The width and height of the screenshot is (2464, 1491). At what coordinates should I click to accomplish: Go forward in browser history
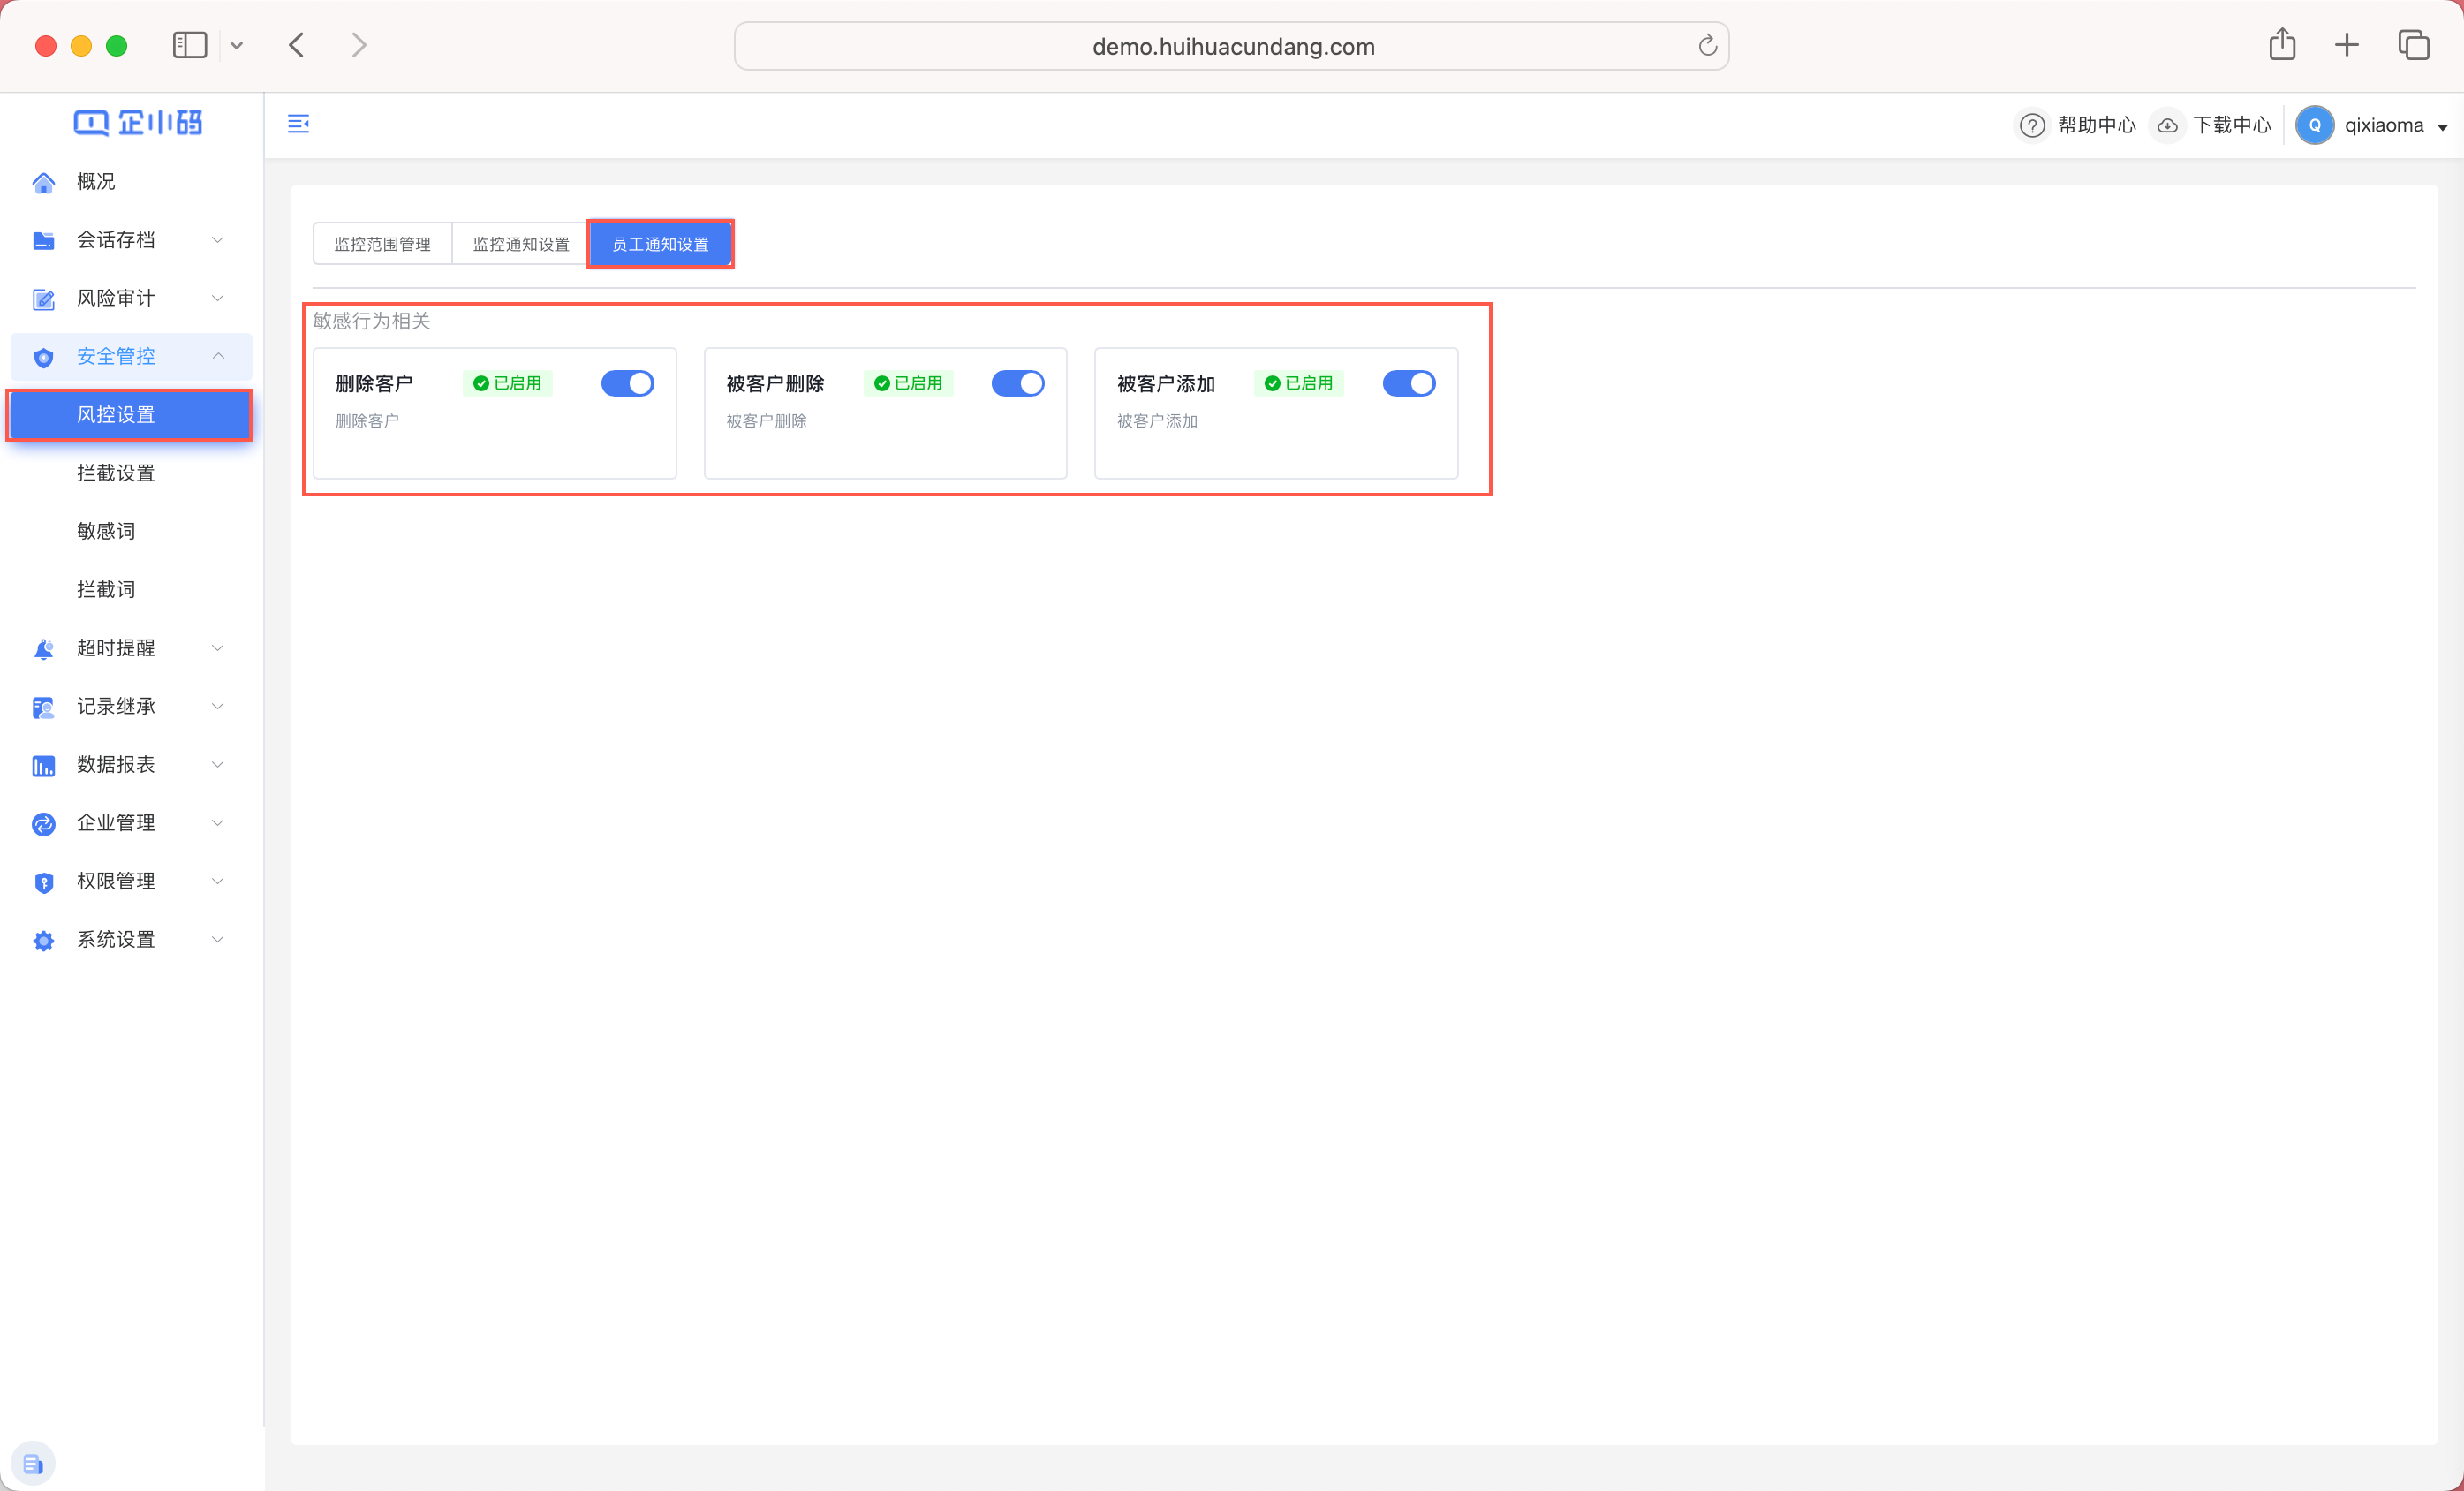359,45
